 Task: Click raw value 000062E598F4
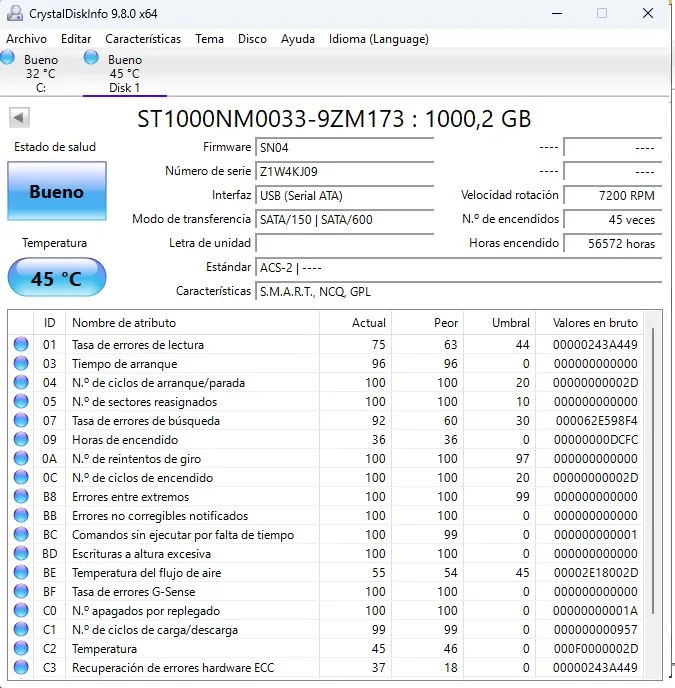596,421
